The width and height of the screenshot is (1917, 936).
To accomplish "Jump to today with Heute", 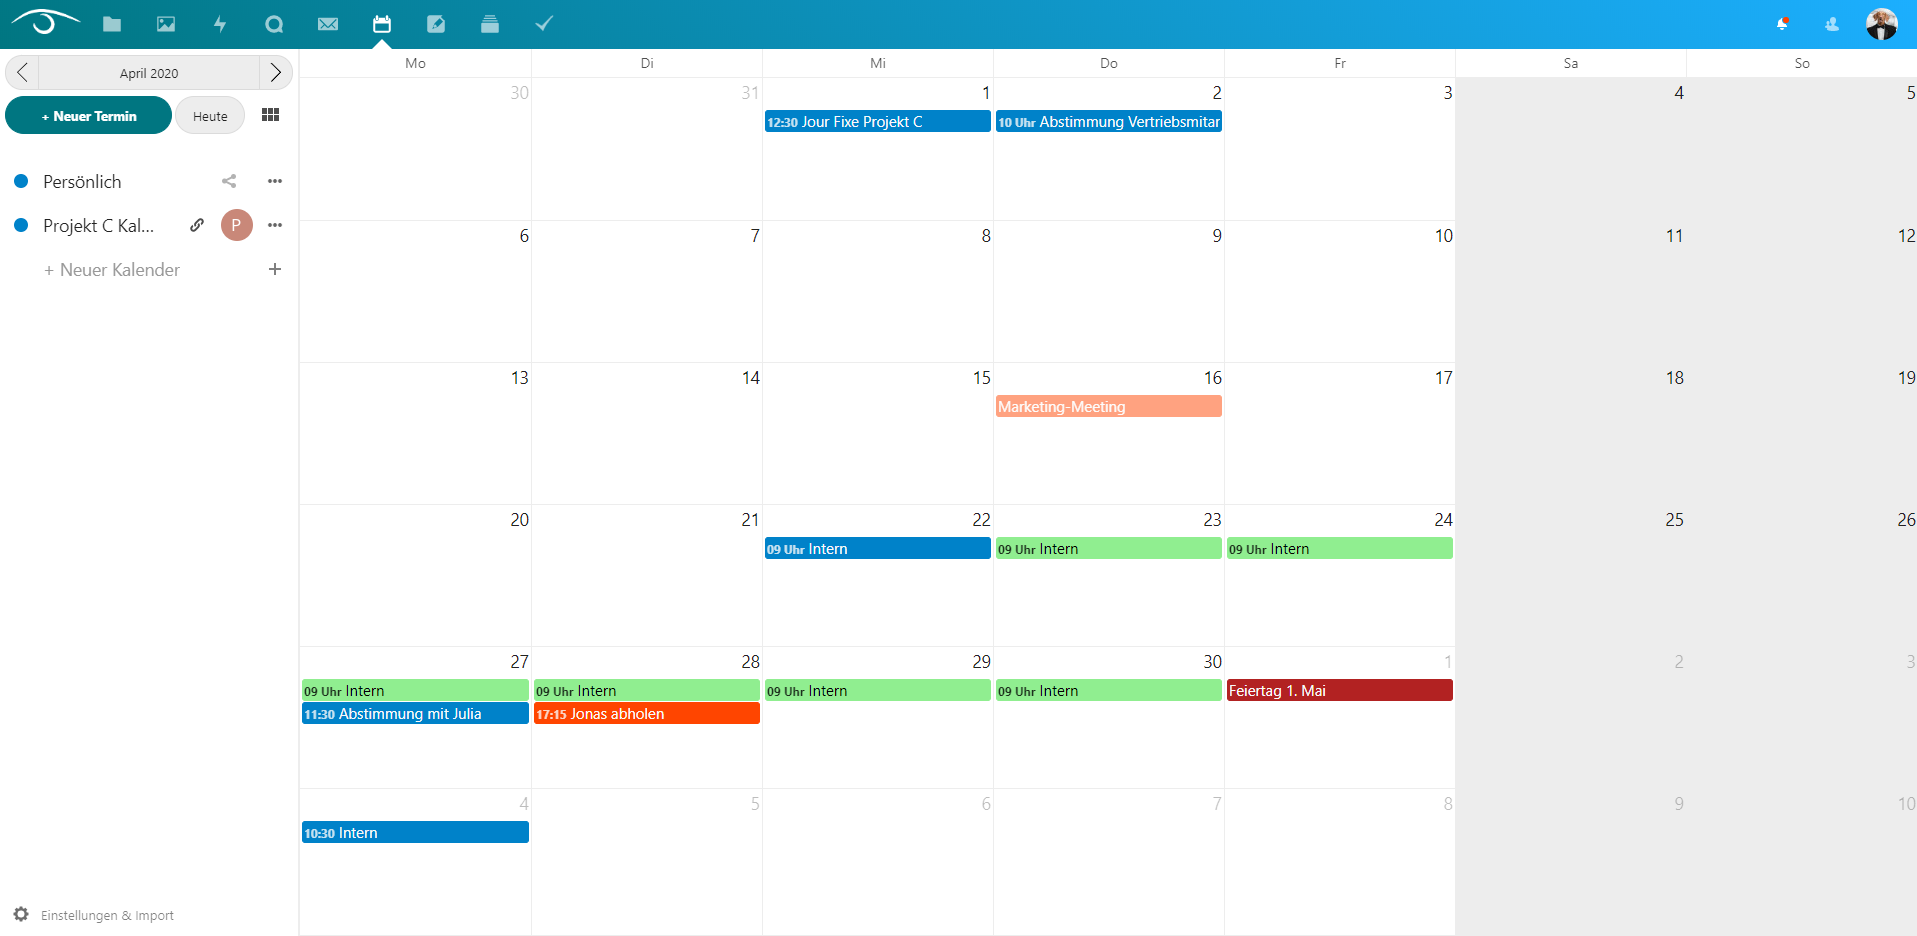I will click(x=210, y=116).
